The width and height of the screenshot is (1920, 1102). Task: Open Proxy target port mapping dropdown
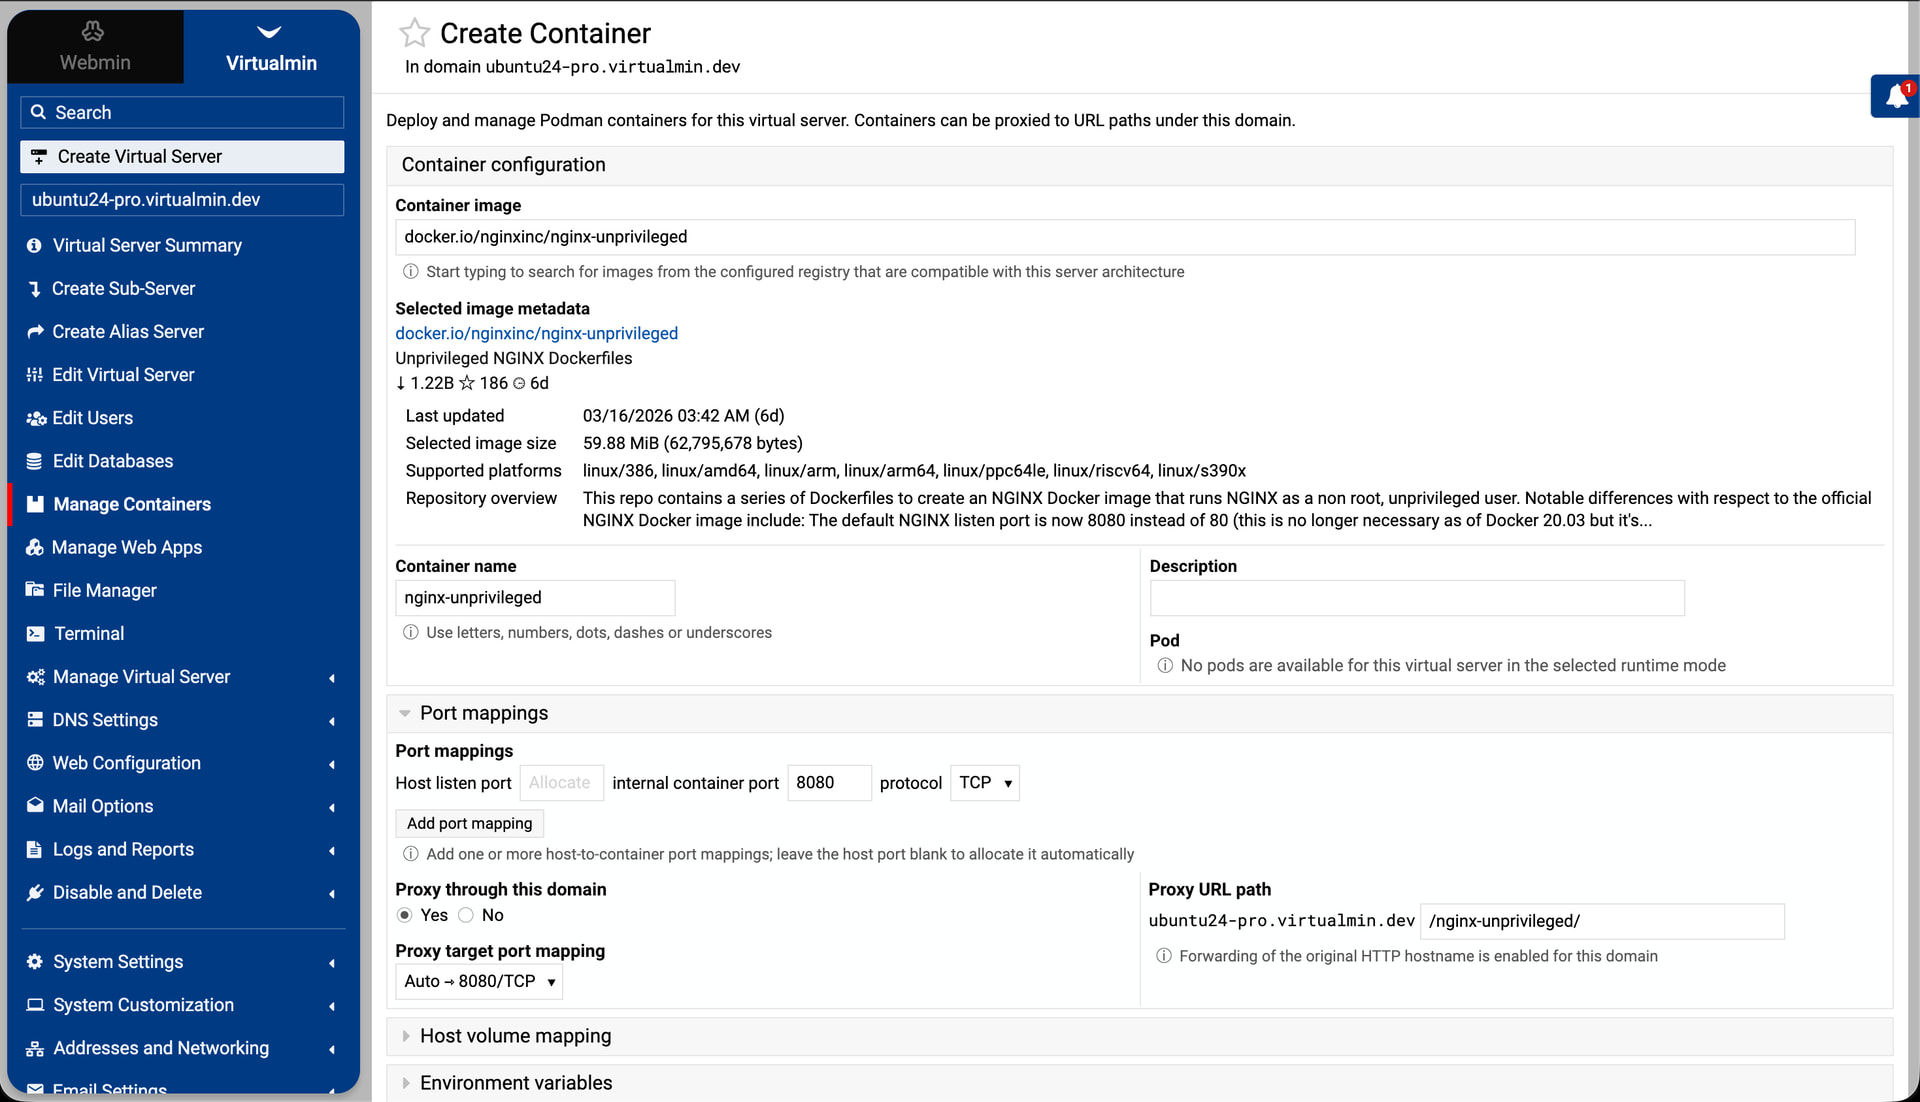tap(479, 982)
